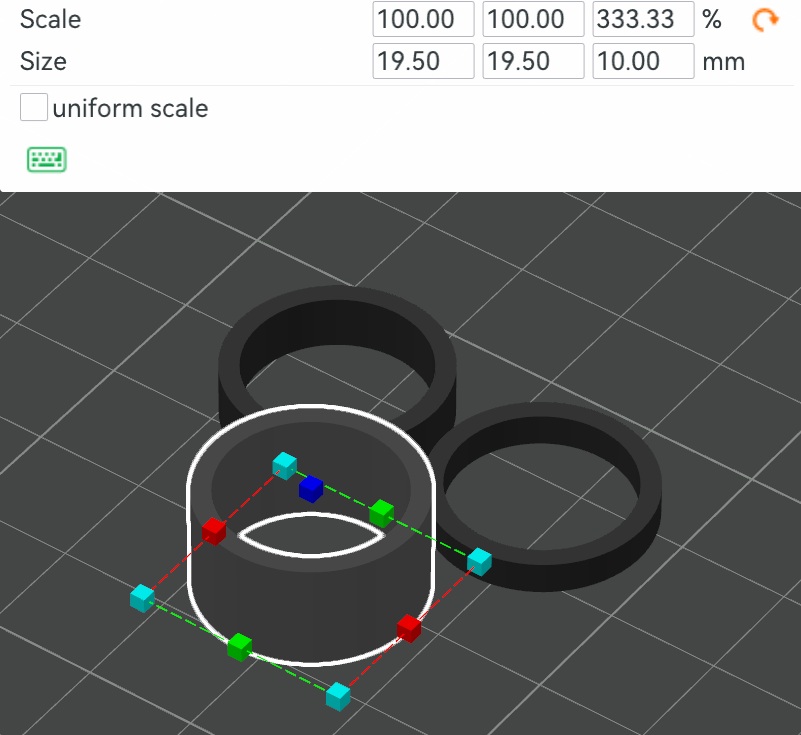Select the red scale handle on the left
Viewport: 801px width, 735px height.
214,531
